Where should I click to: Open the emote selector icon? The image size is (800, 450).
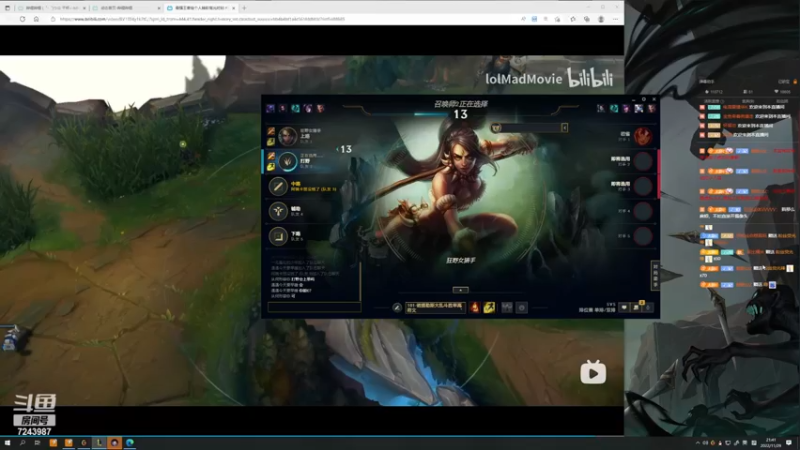click(x=521, y=307)
